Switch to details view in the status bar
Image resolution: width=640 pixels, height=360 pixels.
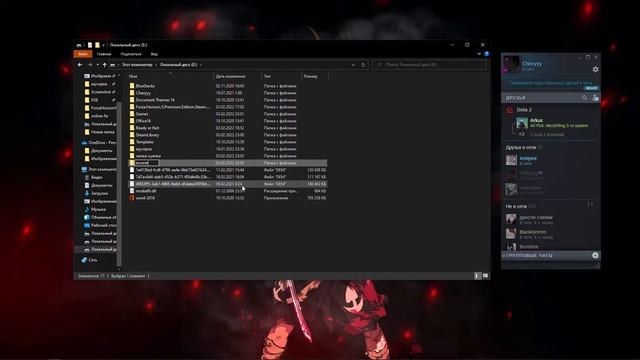click(x=478, y=276)
